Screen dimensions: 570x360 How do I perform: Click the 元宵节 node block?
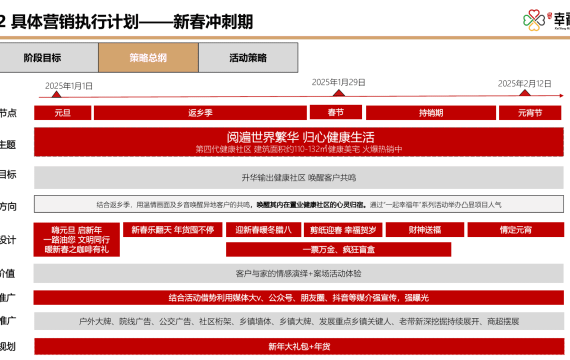coord(530,113)
